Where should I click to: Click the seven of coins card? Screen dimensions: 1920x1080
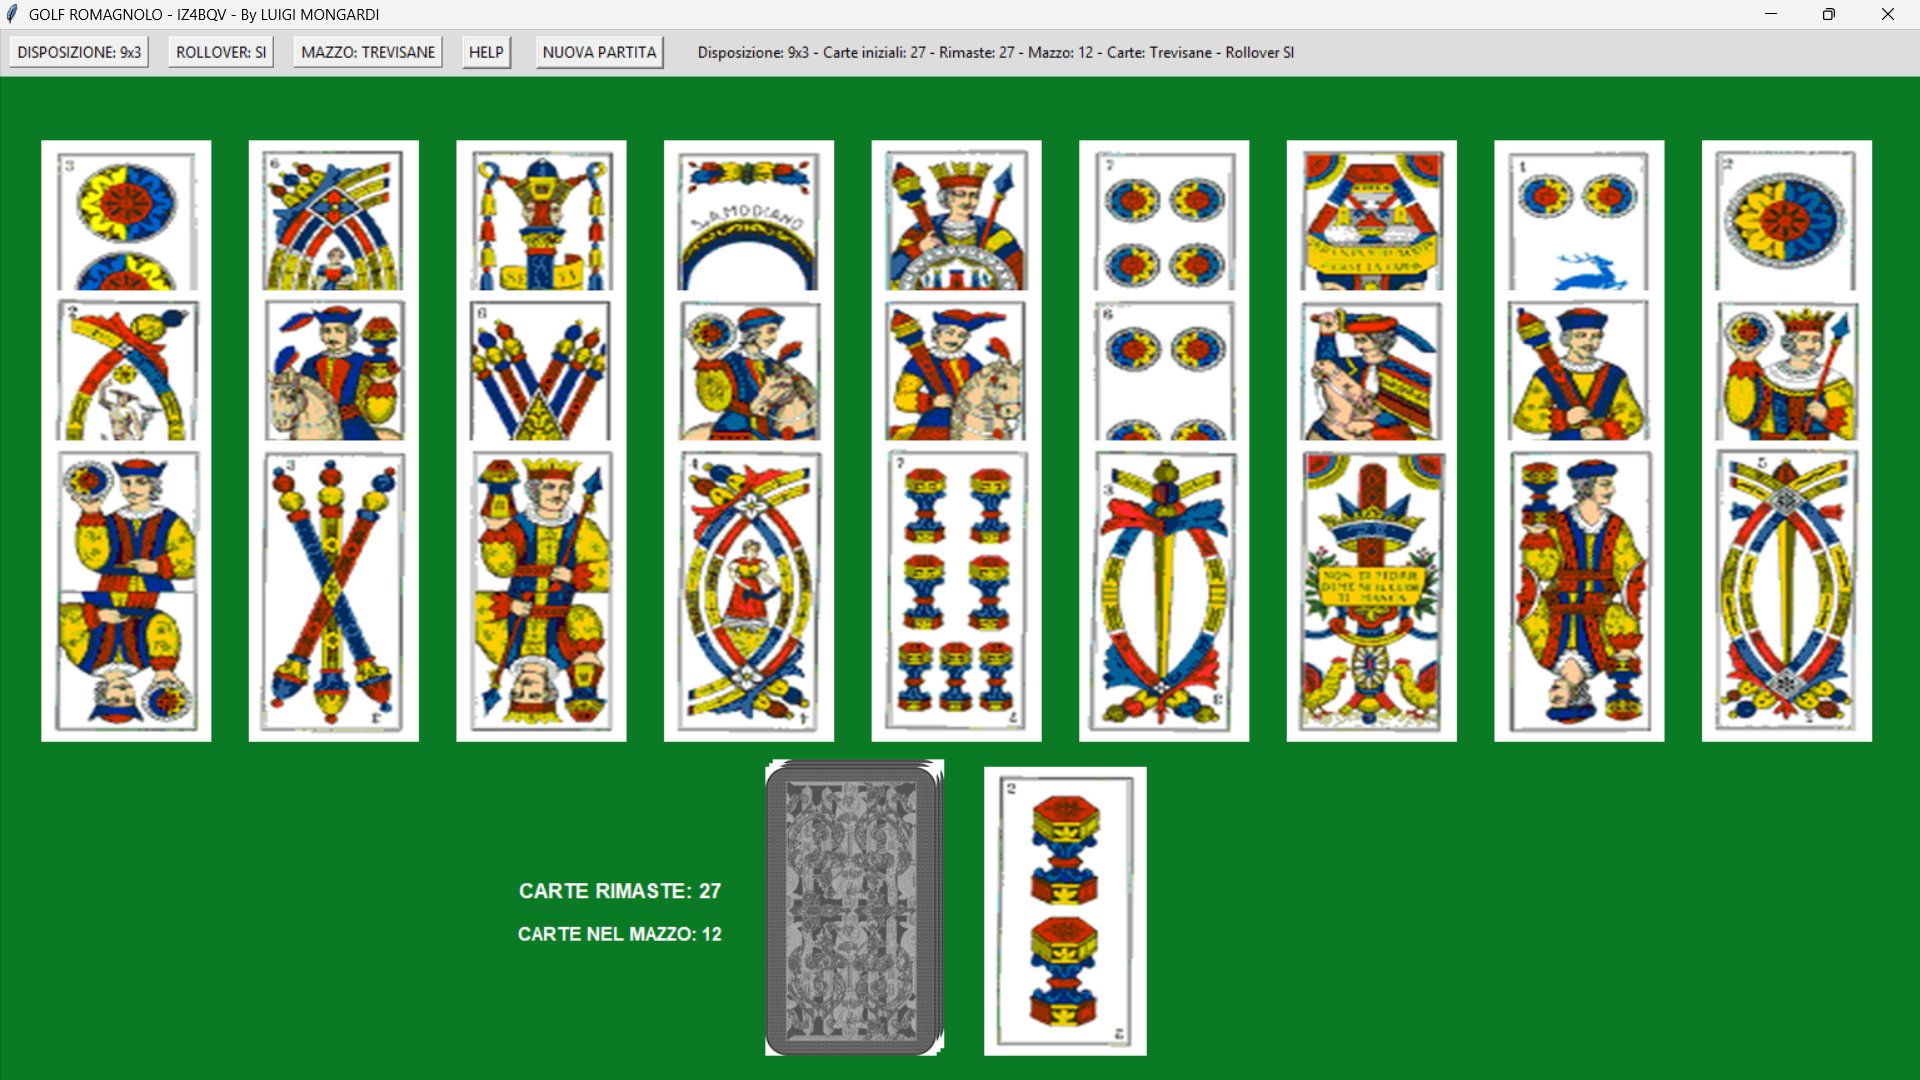(x=1164, y=216)
